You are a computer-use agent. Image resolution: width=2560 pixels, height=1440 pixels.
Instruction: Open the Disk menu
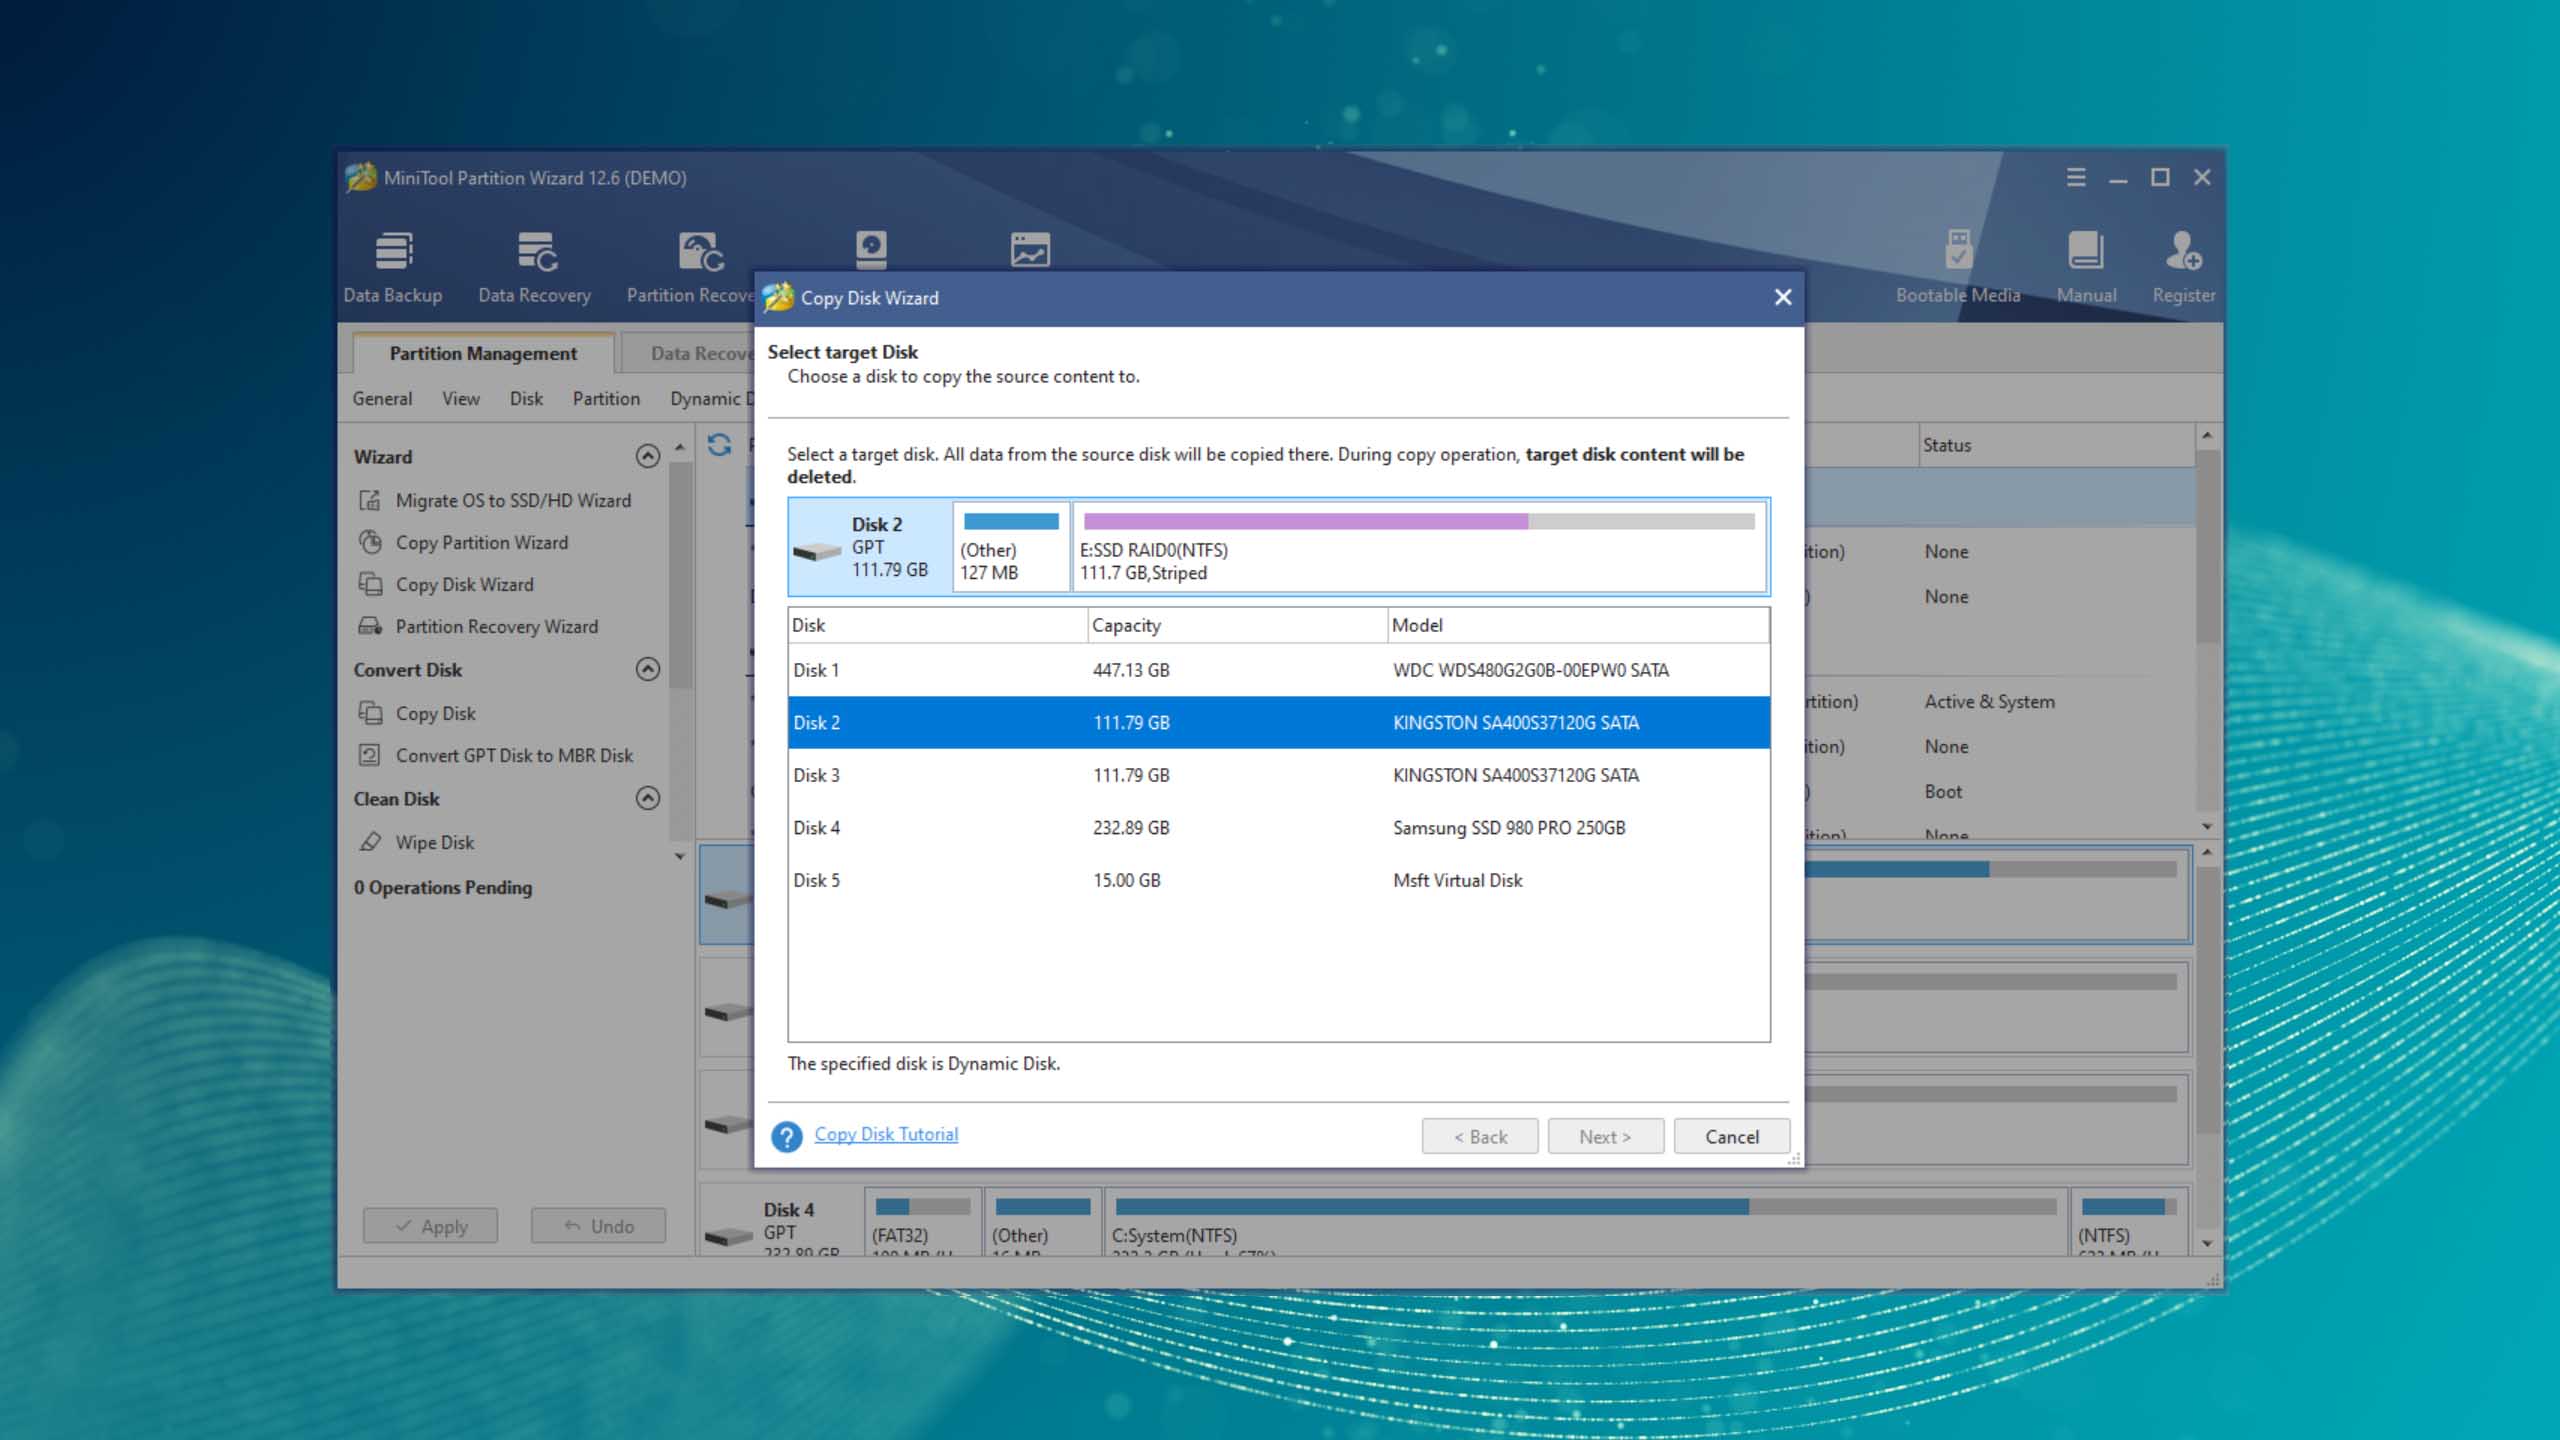point(526,398)
